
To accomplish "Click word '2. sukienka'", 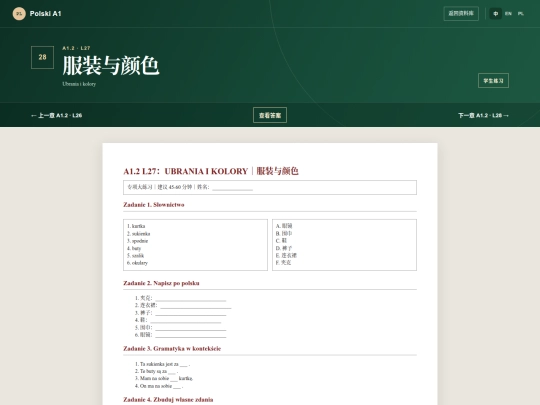I will 138,233.
